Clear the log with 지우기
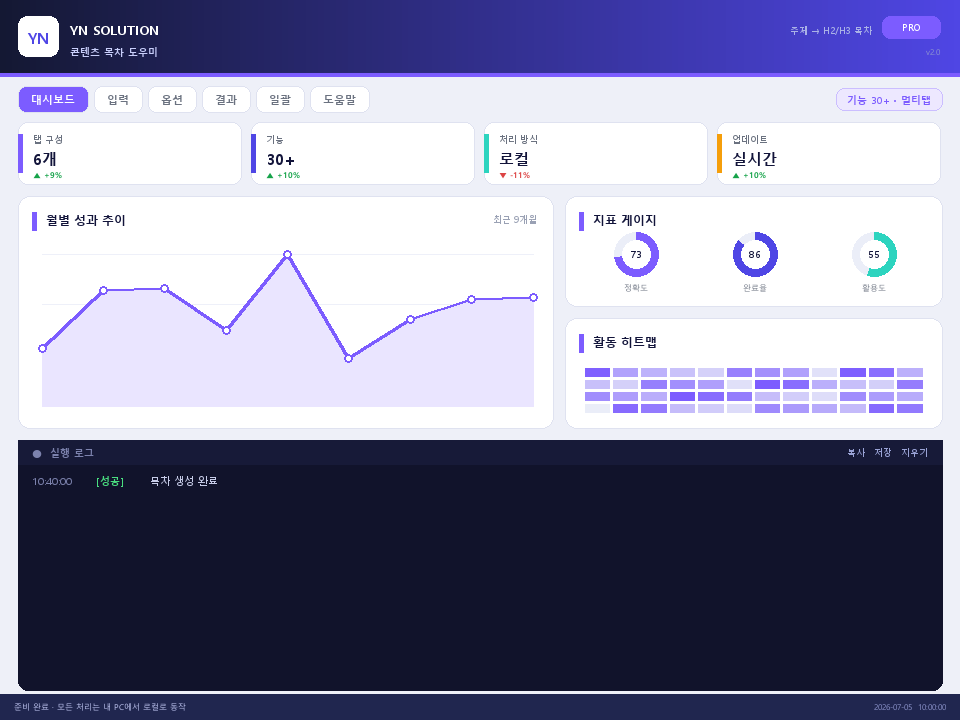This screenshot has width=960, height=720. click(x=915, y=452)
